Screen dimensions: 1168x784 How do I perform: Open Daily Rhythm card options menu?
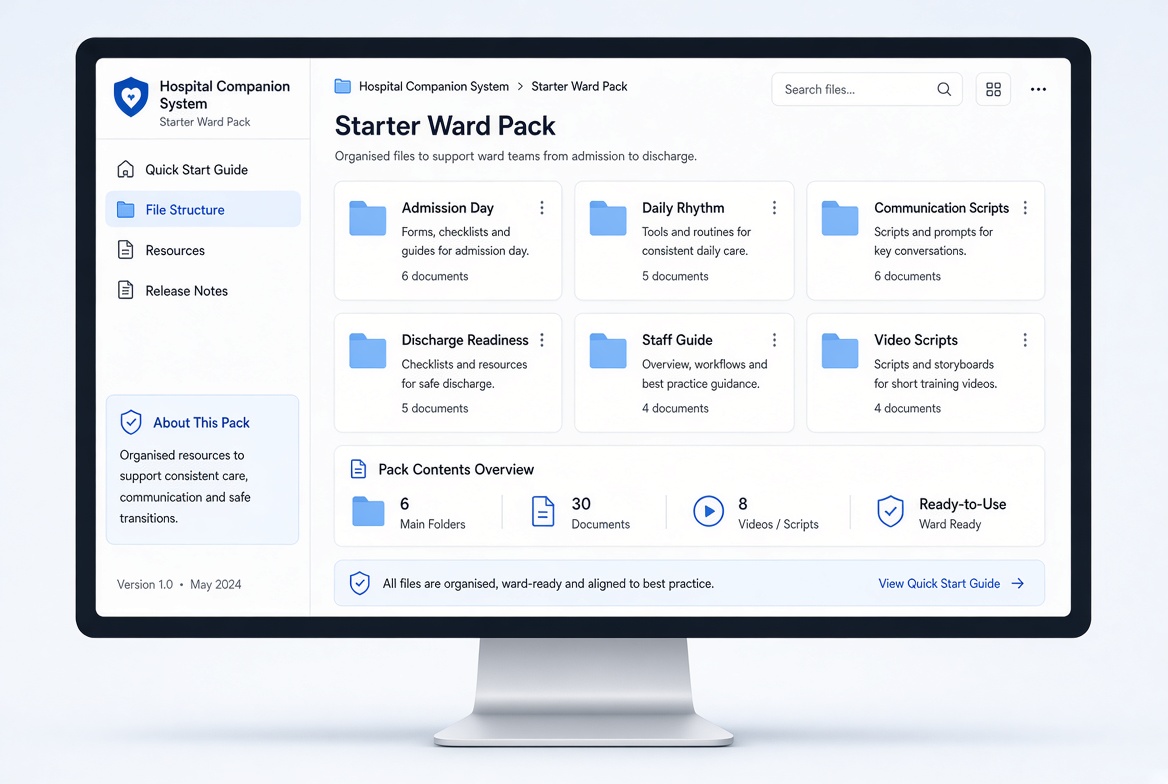click(x=774, y=208)
